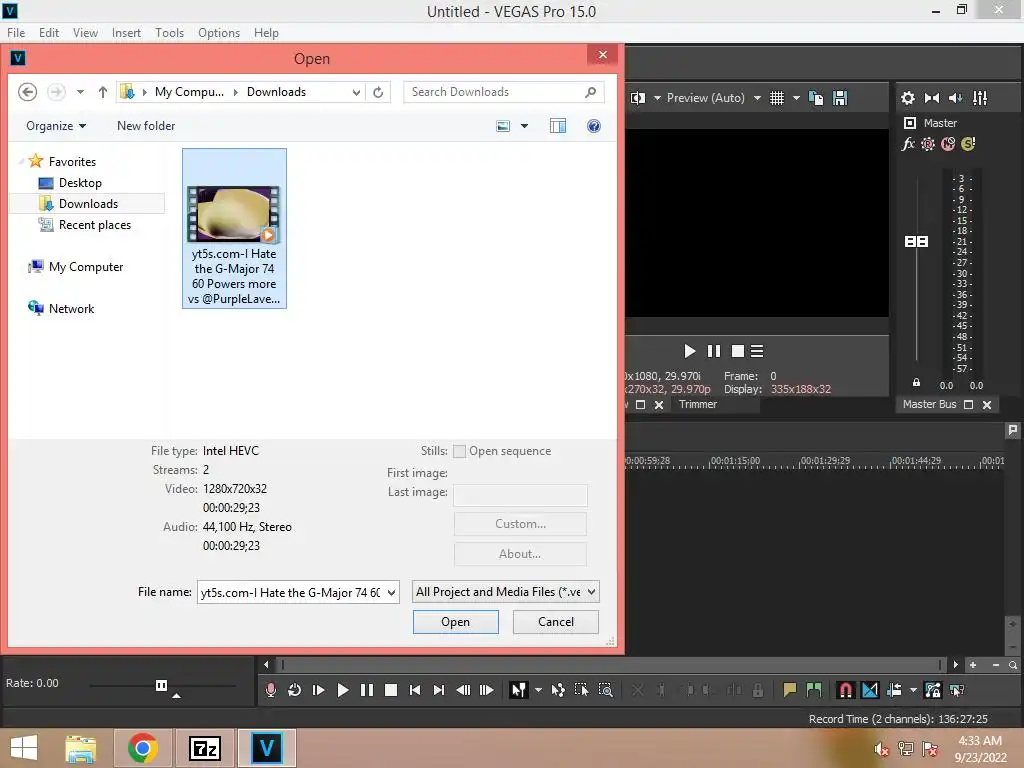This screenshot has width=1024, height=768.
Task: Click the Master fader handle
Action: [916, 242]
